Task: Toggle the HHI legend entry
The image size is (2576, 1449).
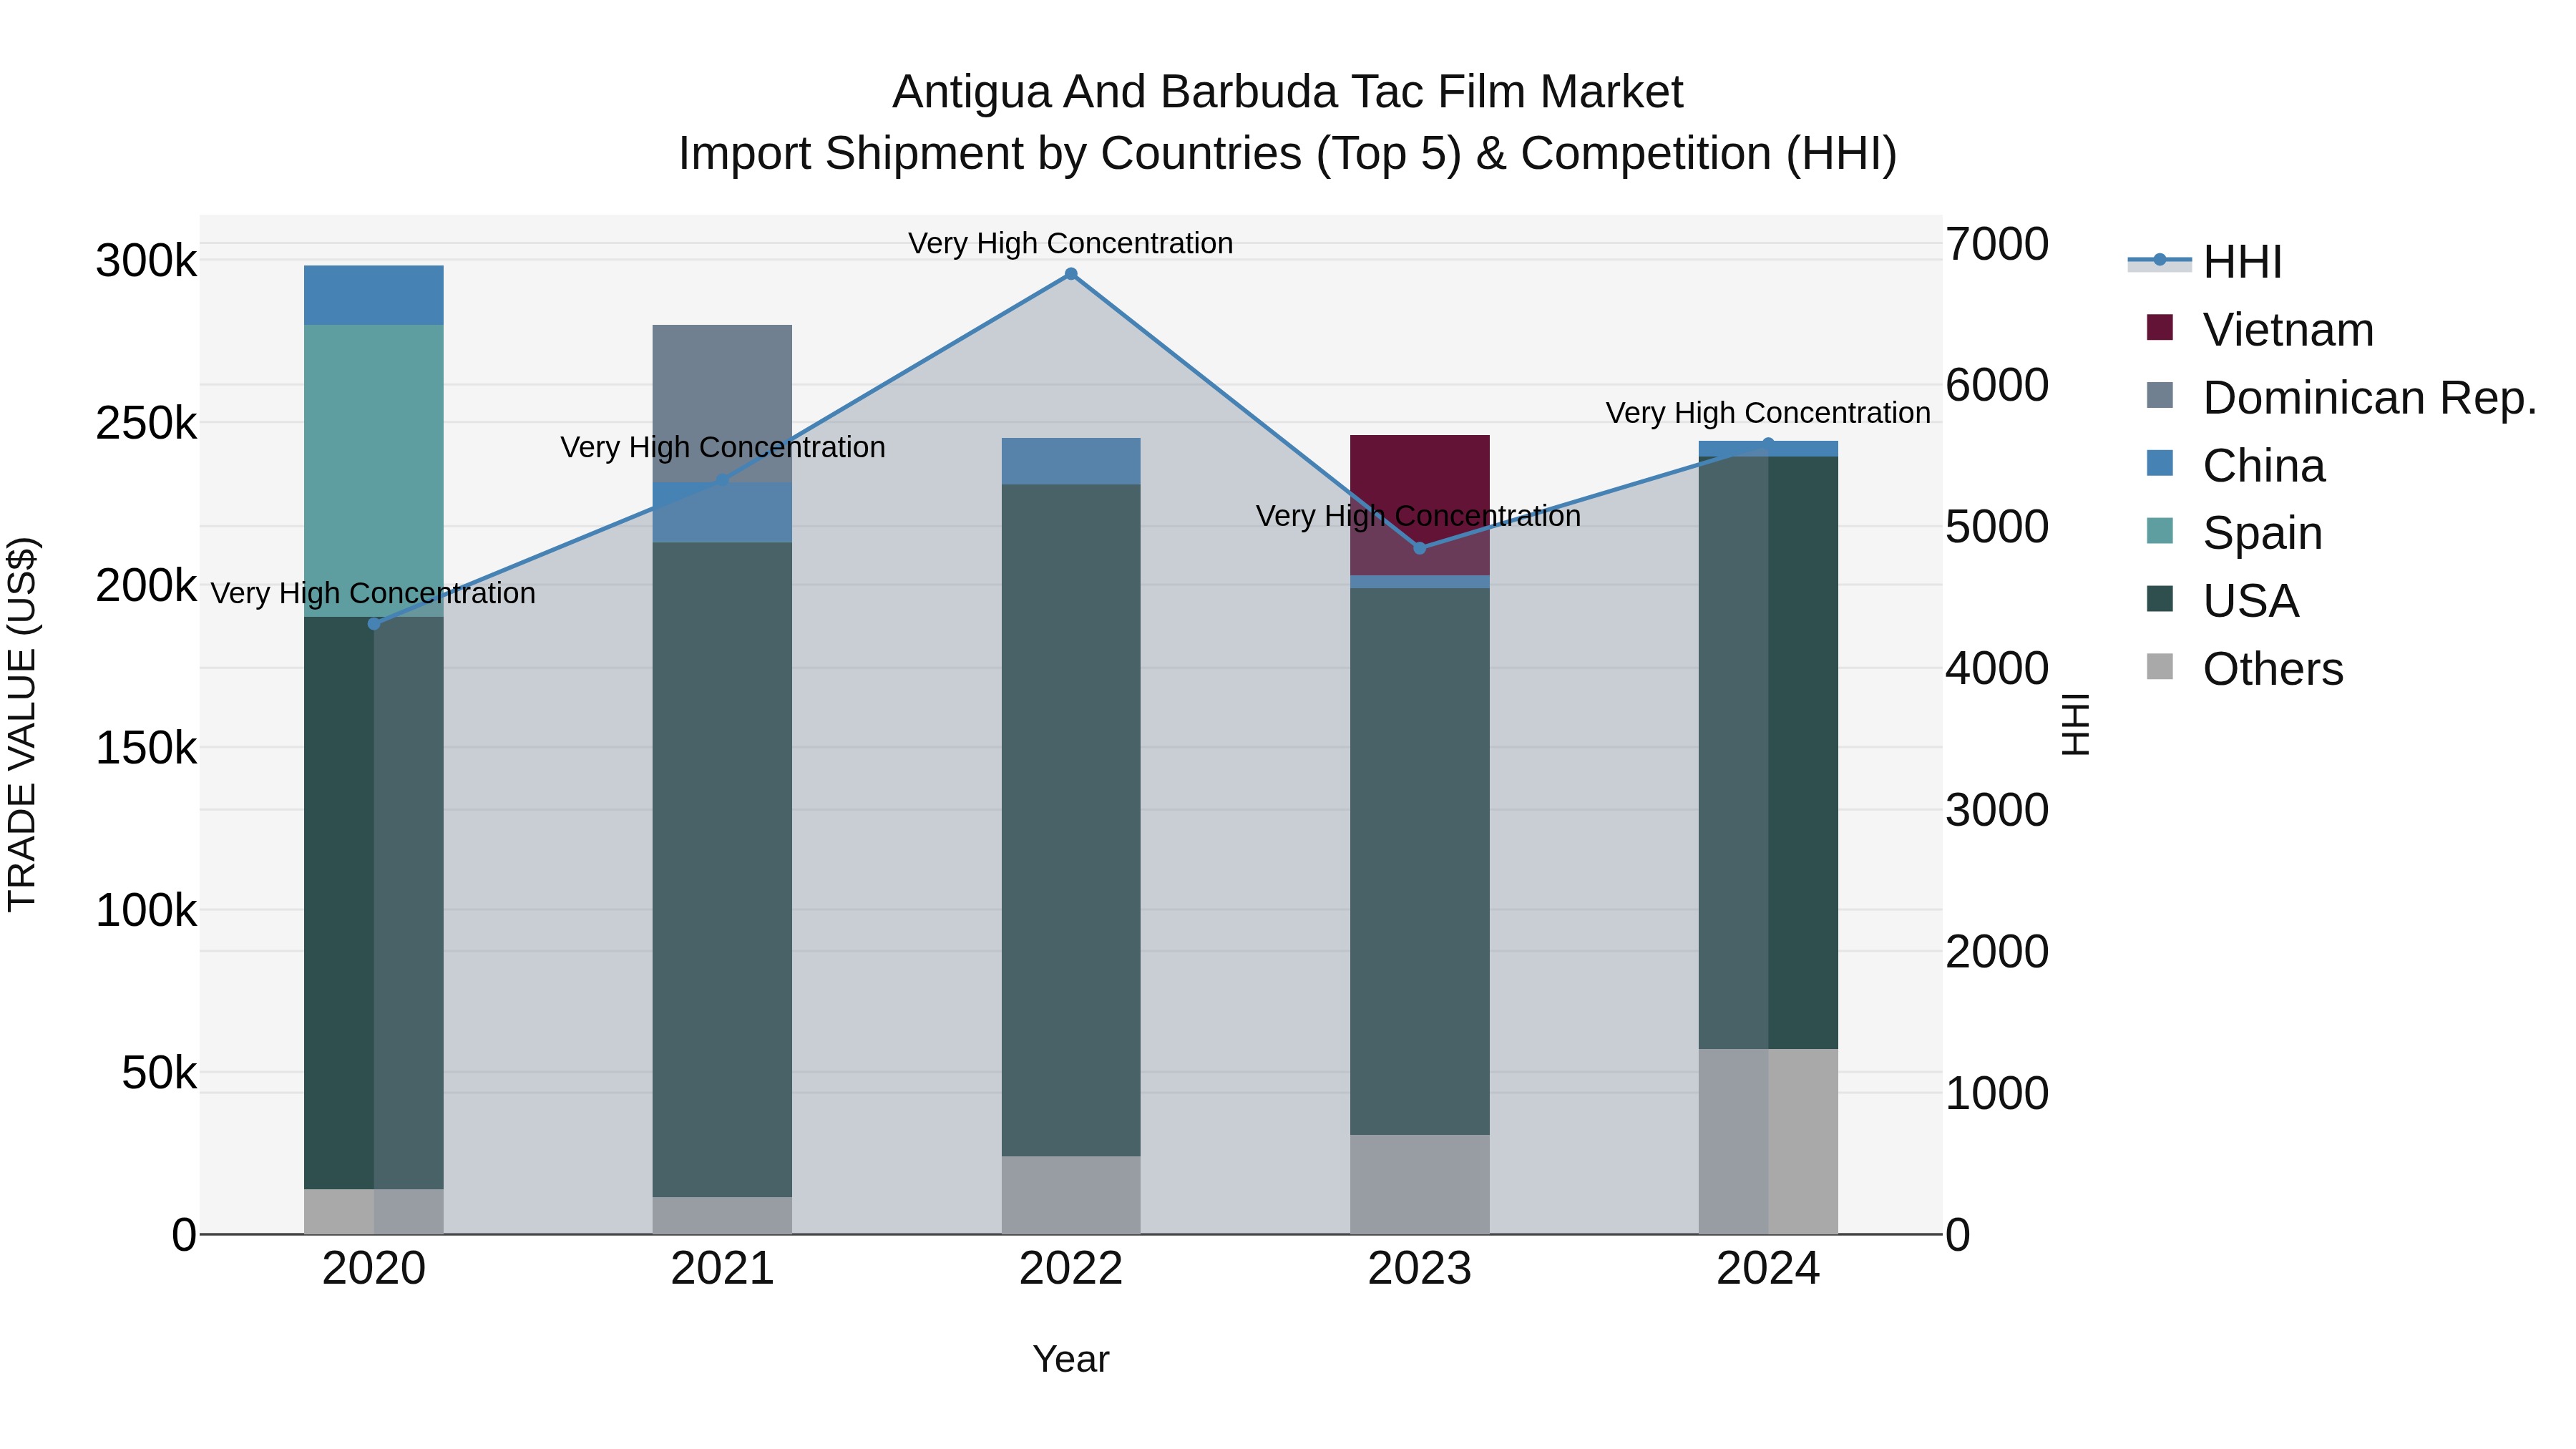Action: (x=2205, y=262)
